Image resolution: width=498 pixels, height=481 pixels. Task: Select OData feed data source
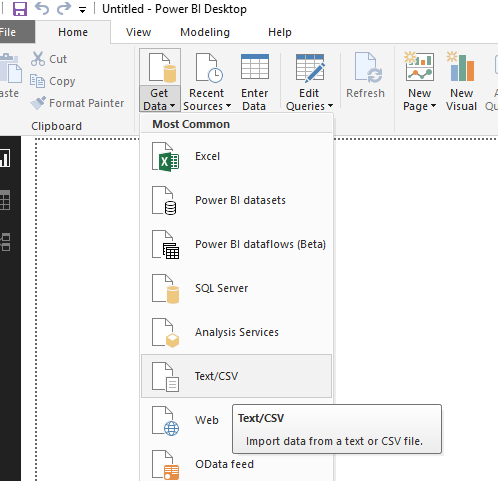pyautogui.click(x=237, y=464)
